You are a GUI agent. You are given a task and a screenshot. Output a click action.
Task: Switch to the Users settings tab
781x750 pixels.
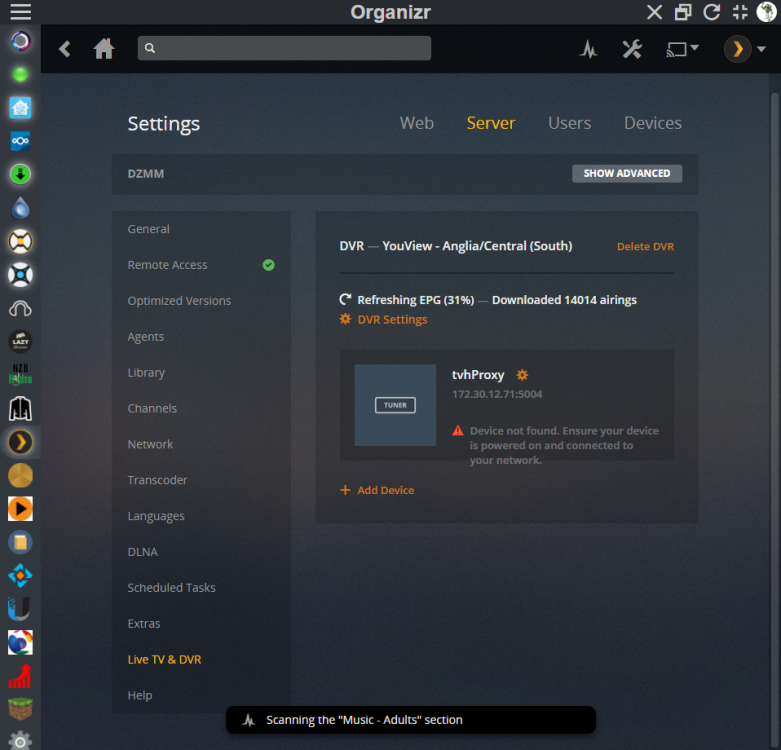pos(569,123)
